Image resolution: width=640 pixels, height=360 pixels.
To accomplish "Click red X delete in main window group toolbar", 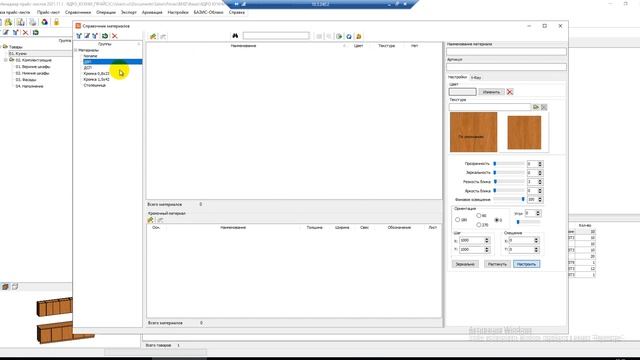I will click(25, 32).
